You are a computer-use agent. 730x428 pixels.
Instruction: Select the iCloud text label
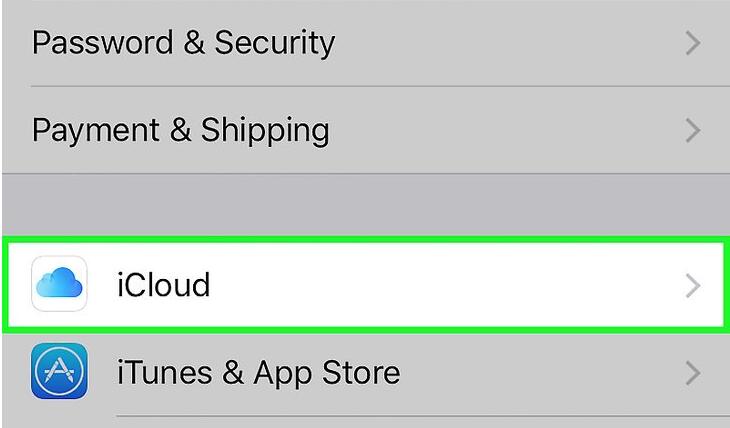click(163, 286)
